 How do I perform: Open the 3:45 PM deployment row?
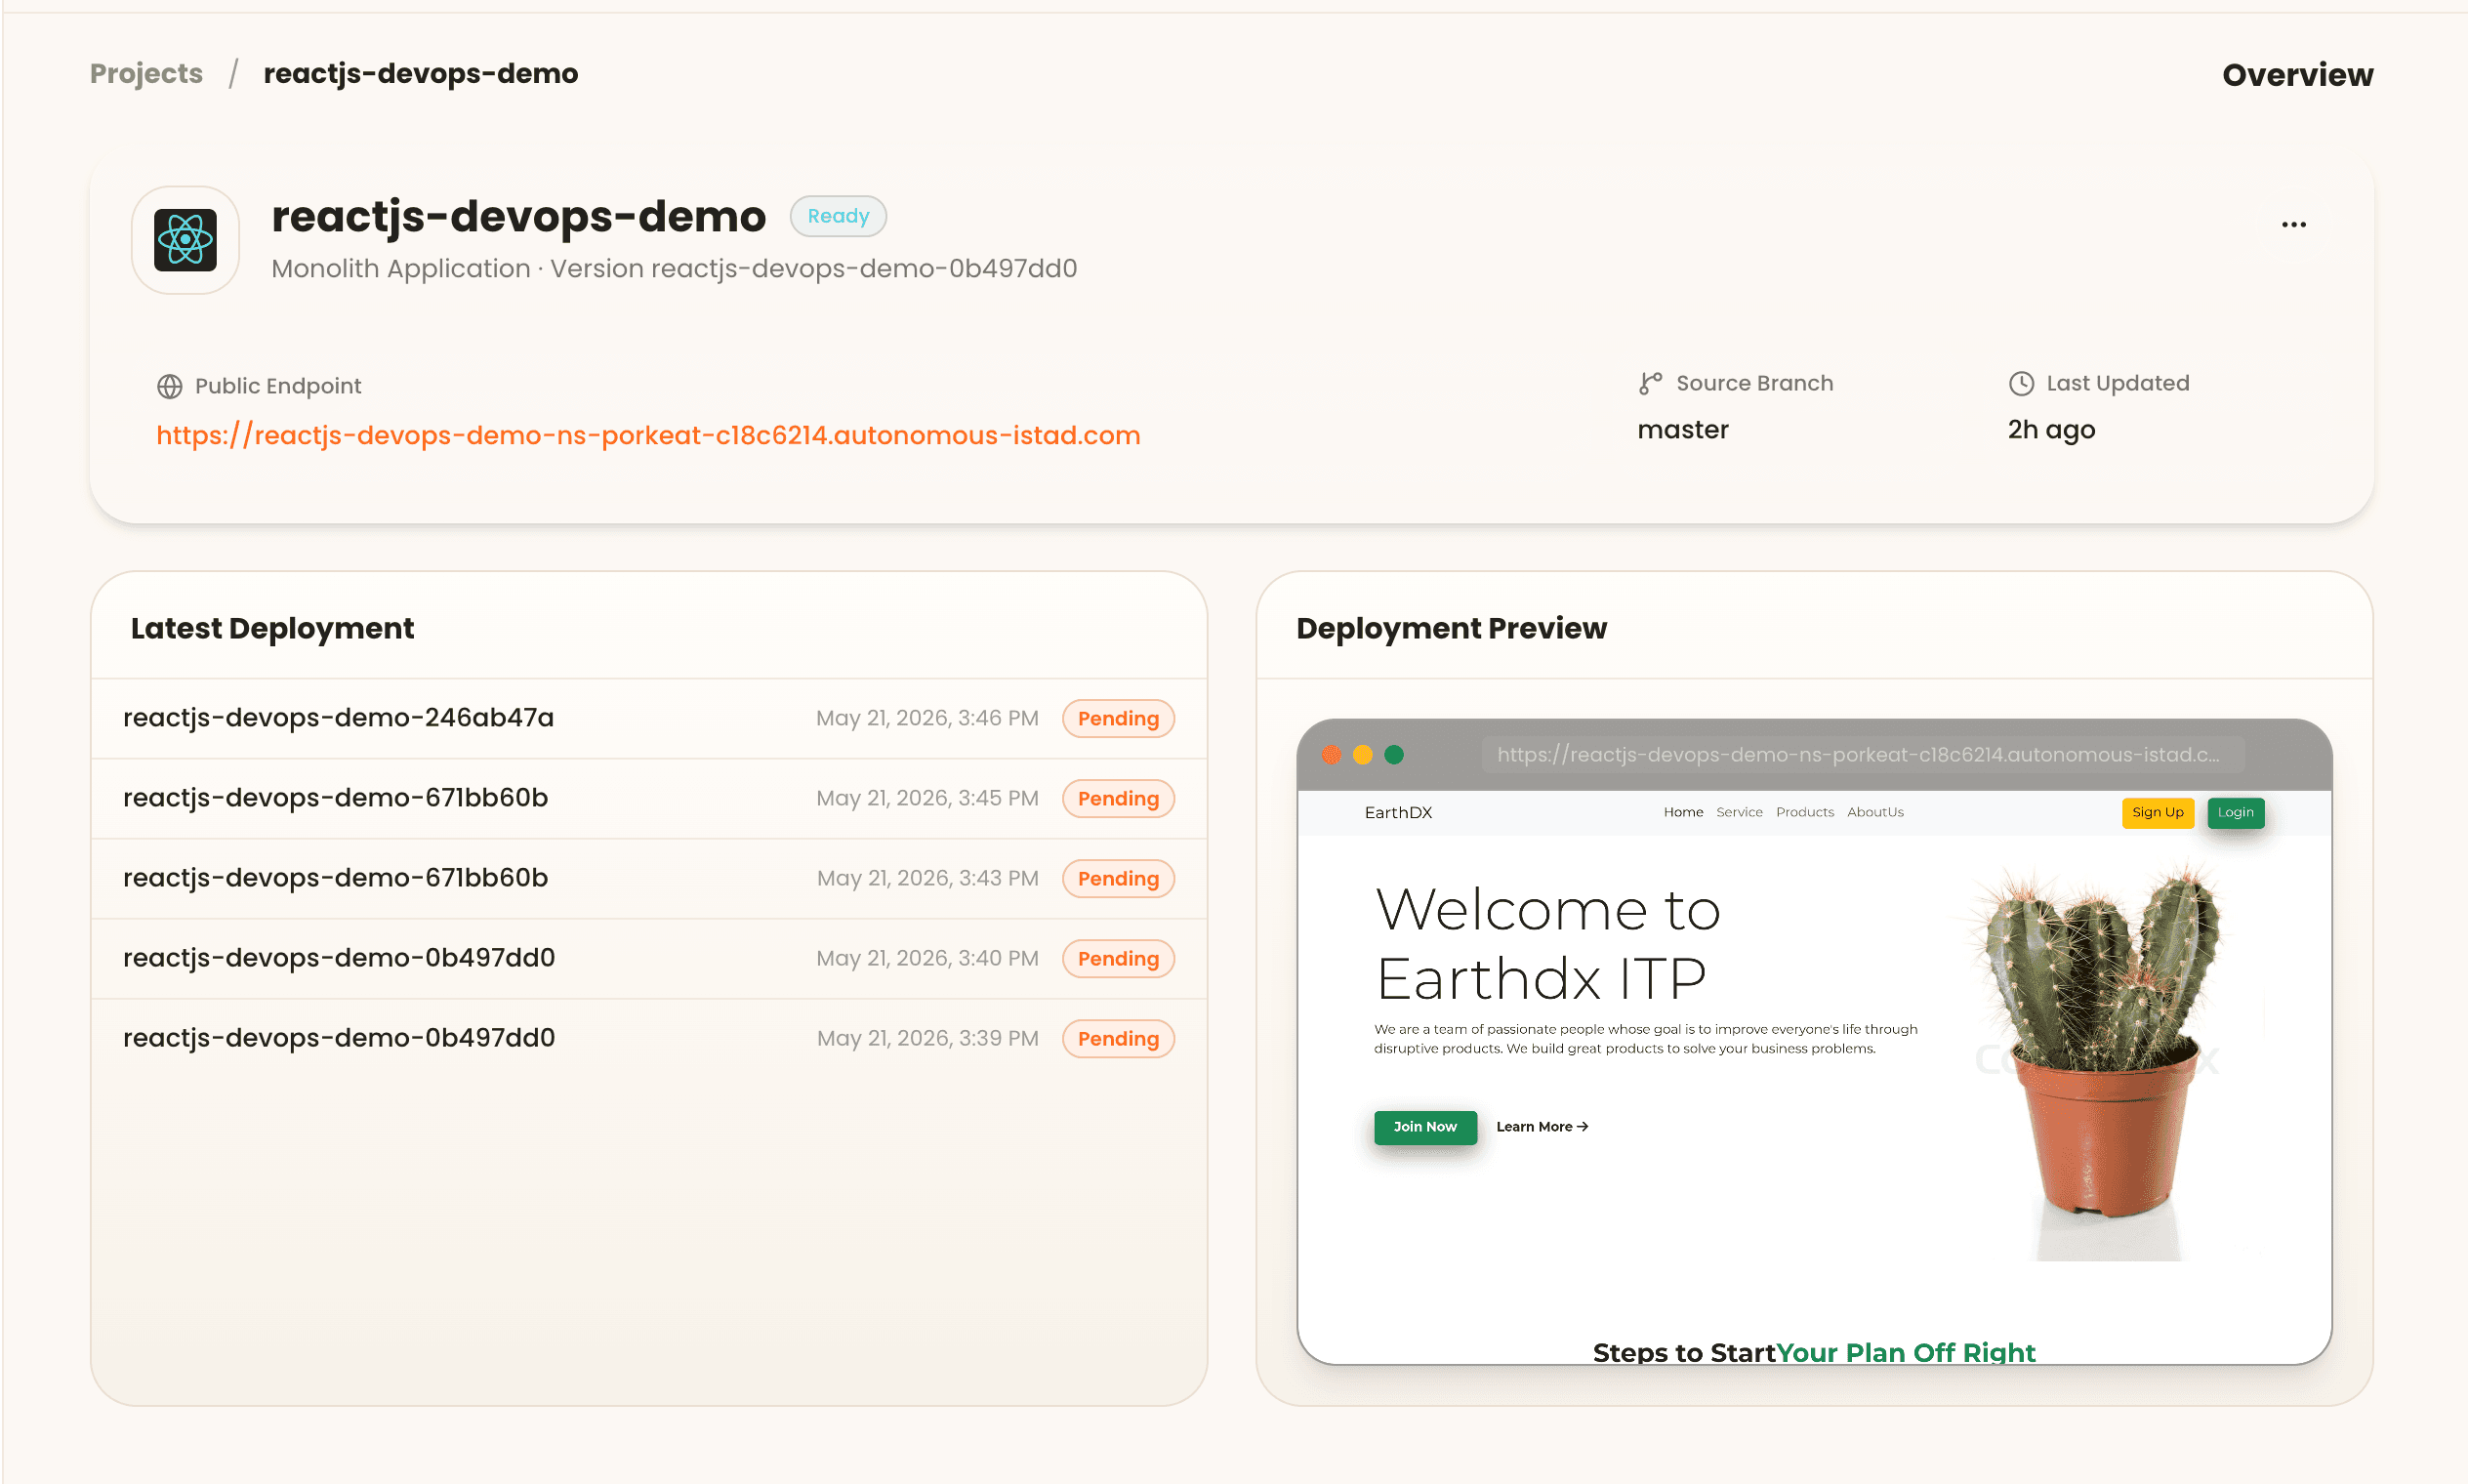pos(649,798)
